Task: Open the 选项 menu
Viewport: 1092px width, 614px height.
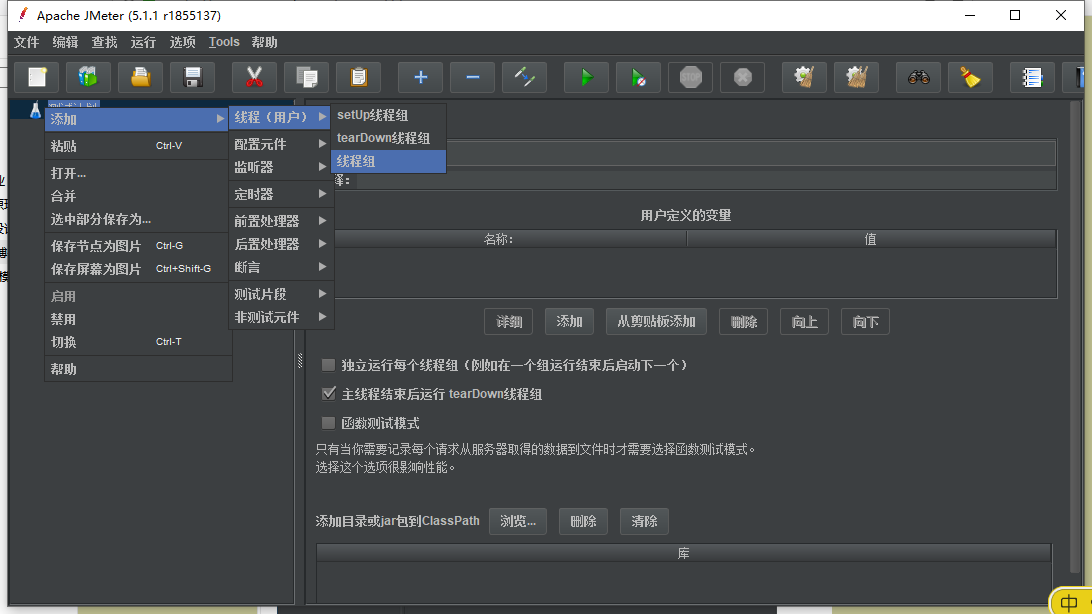Action: 182,42
